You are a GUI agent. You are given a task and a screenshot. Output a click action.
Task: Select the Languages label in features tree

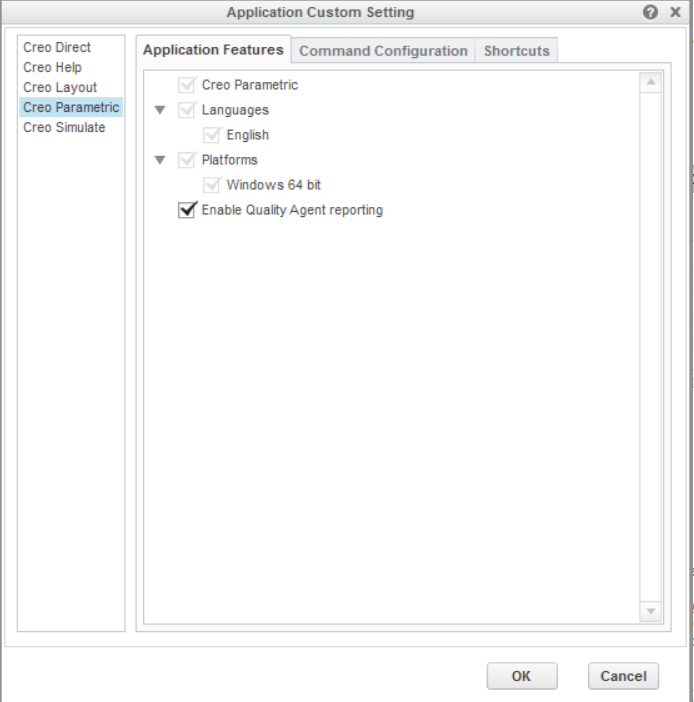pos(235,110)
